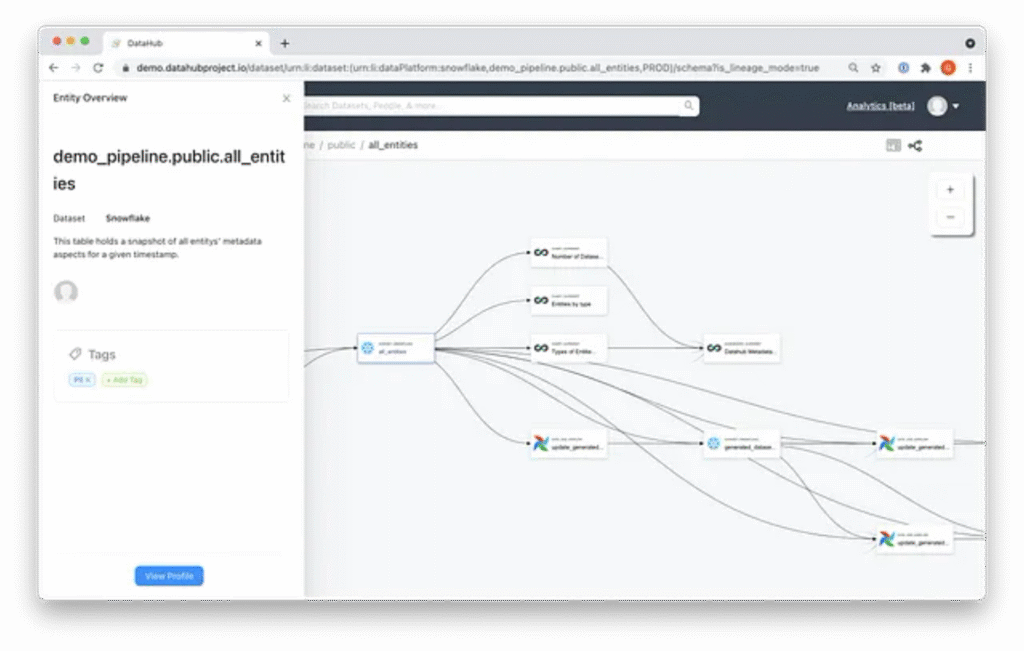Click the bottom-right update_generated Airflow node
The image size is (1024, 651).
914,539
